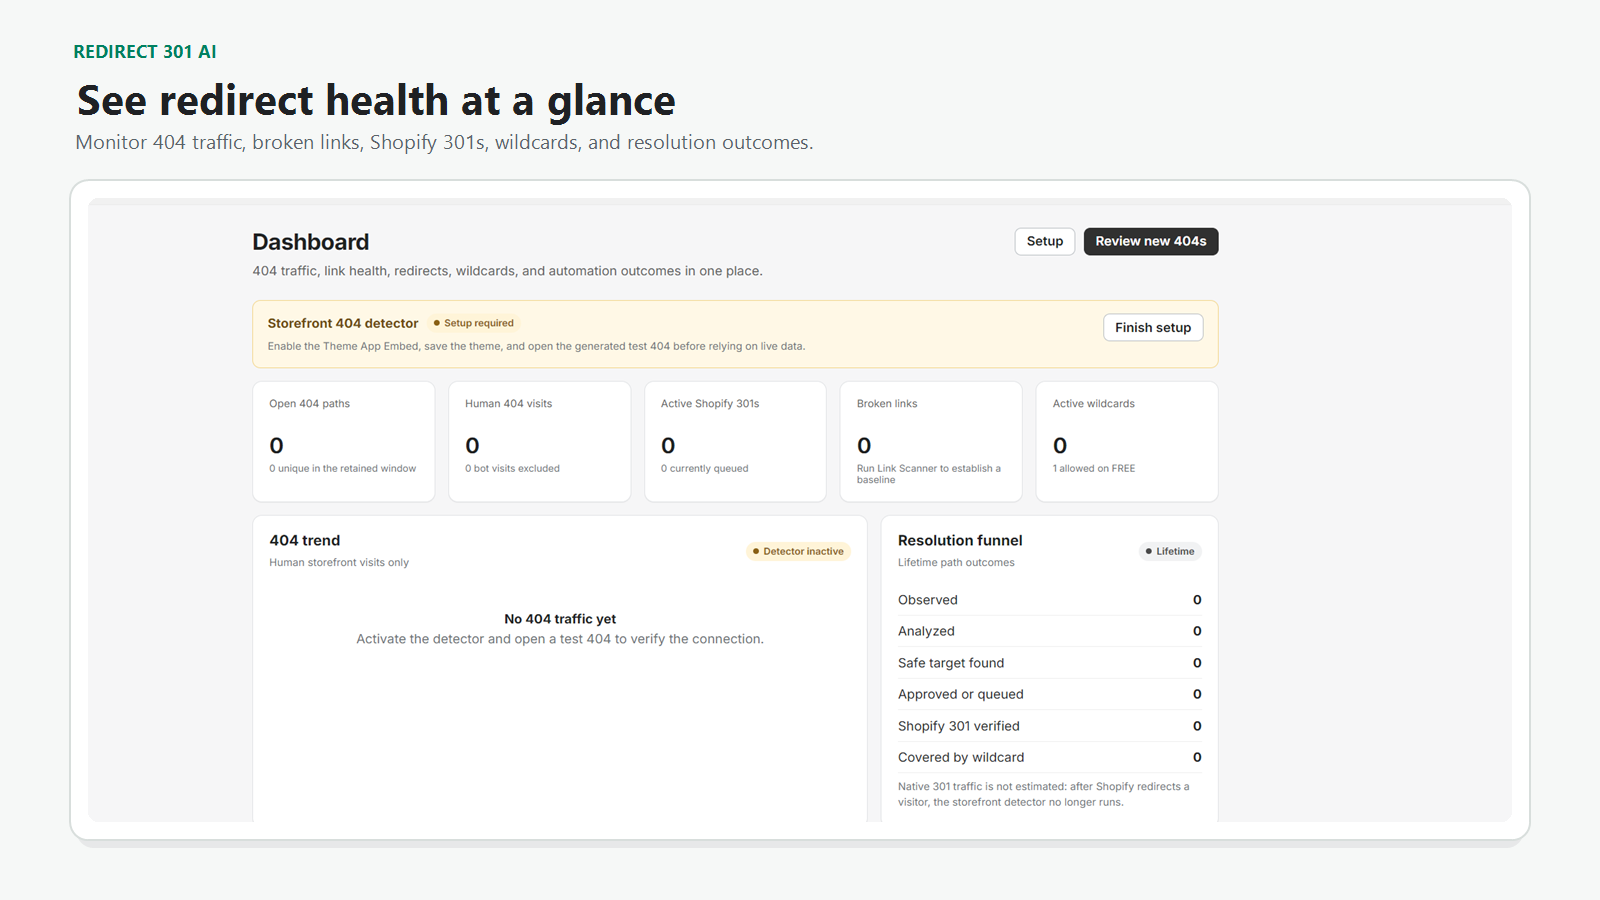Select the Approved or queued row
Image resolution: width=1600 pixels, height=900 pixels.
point(1050,694)
